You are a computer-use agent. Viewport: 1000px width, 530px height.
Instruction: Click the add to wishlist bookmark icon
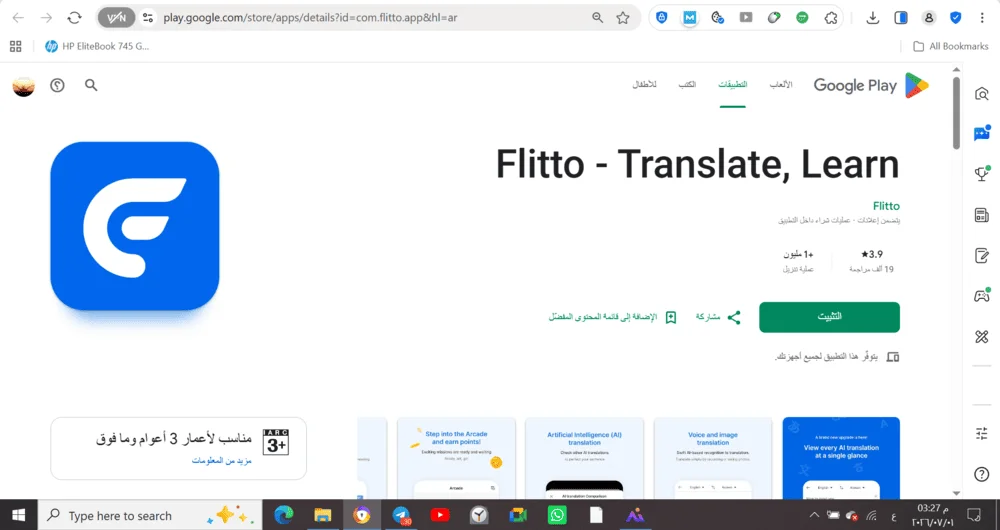pos(670,317)
